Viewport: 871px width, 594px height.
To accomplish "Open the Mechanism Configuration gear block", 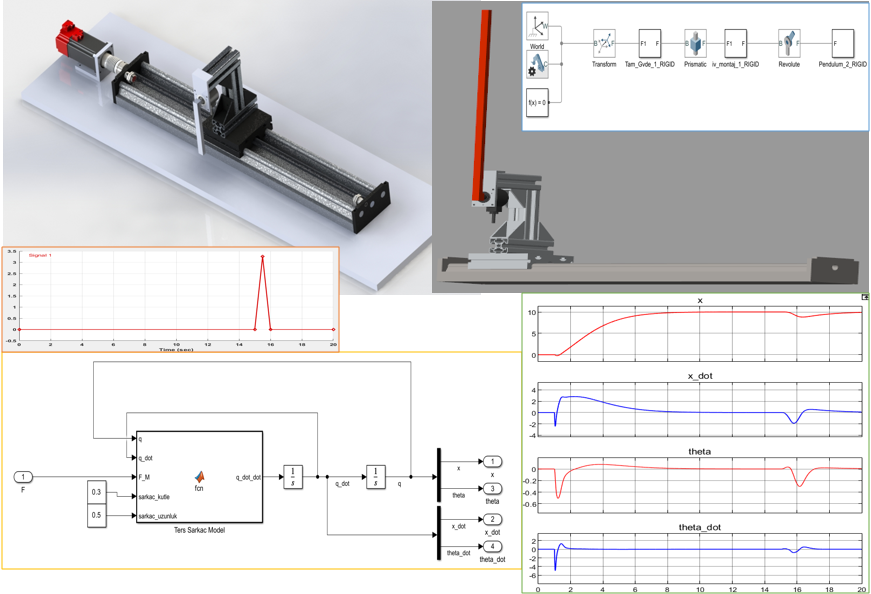I will point(536,64).
